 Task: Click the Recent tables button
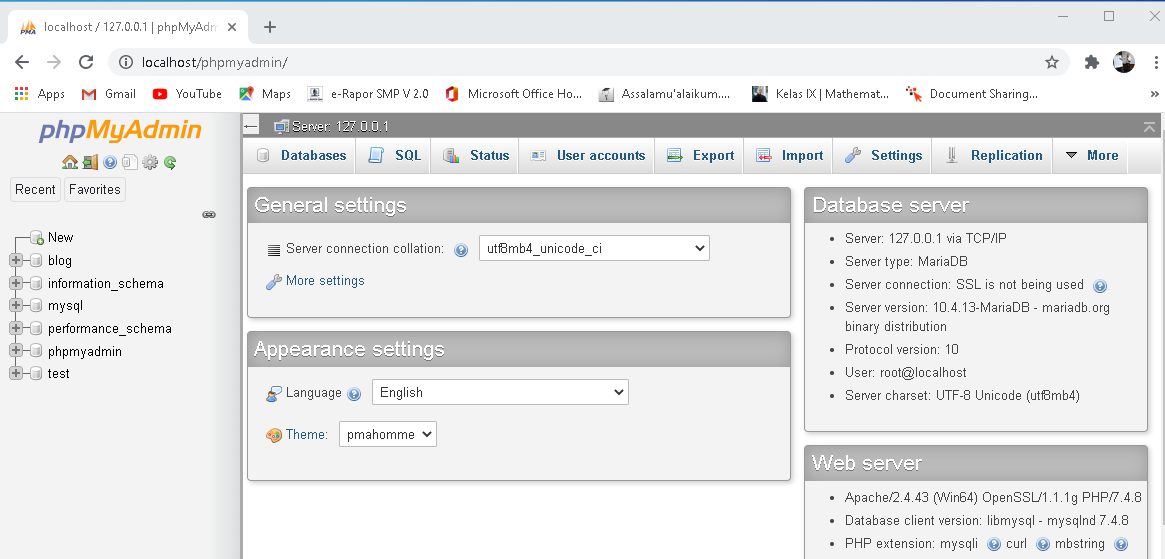35,189
